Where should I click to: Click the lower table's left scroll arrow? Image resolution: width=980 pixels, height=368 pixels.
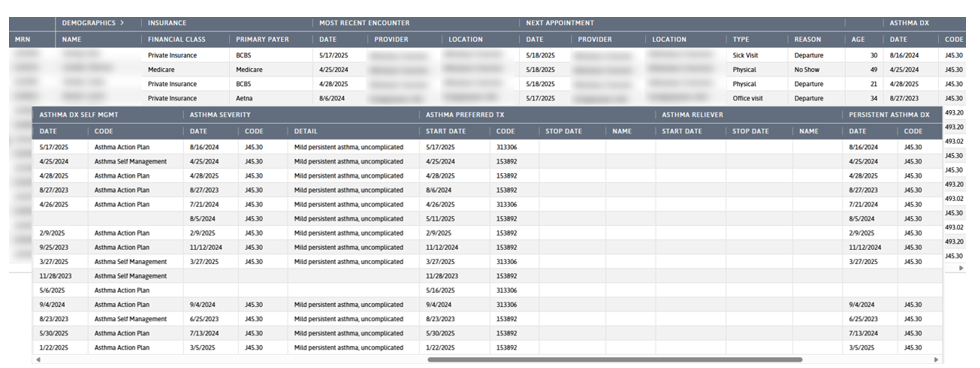[38, 360]
